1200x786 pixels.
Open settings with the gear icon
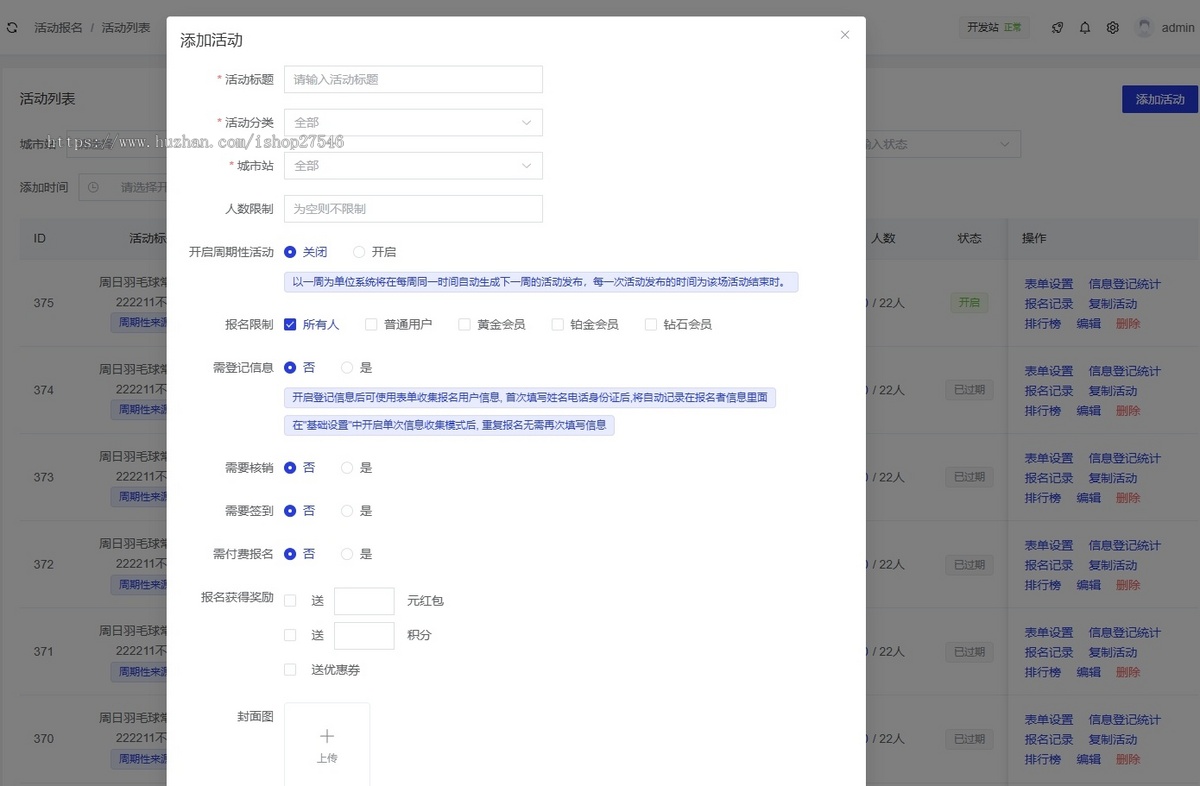pos(1113,27)
